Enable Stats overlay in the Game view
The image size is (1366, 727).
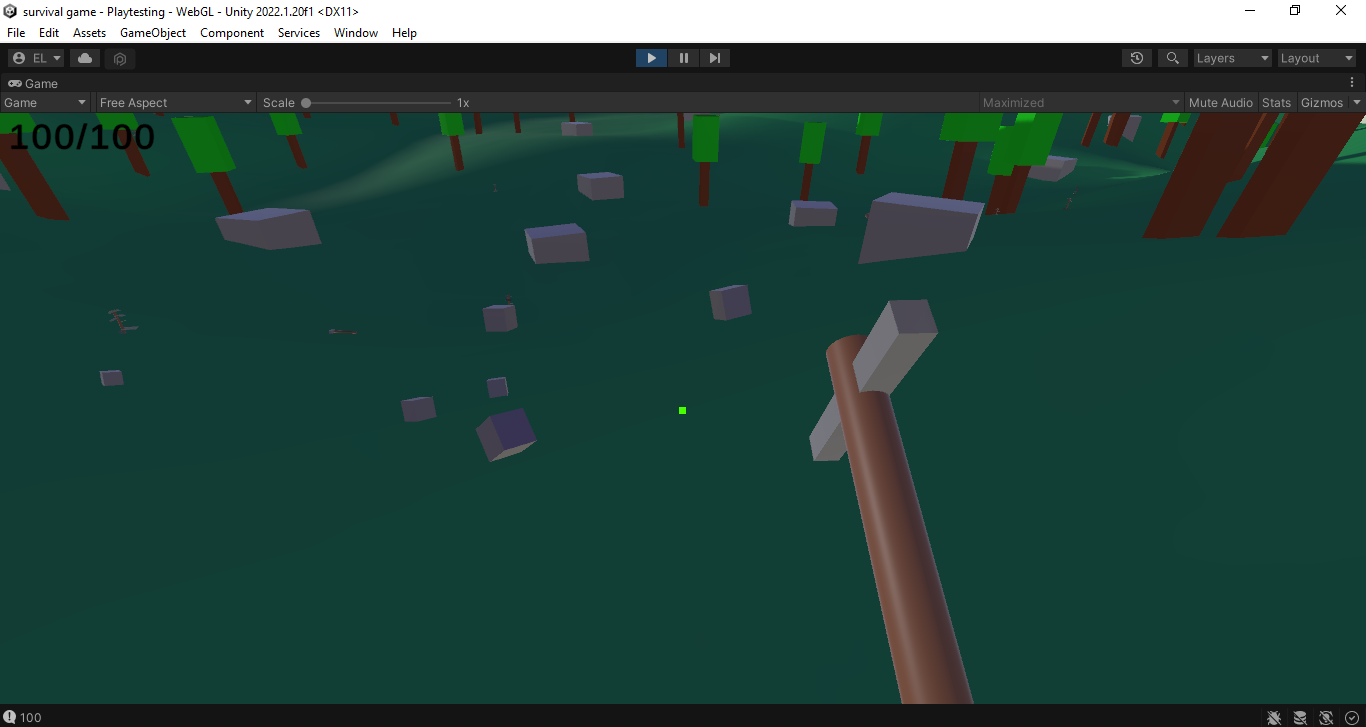(1276, 102)
